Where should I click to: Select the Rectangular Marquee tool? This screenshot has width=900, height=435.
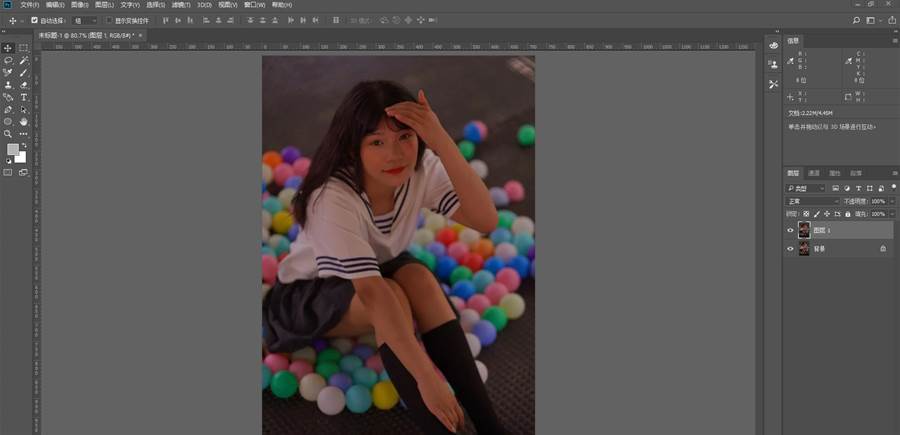coord(22,48)
